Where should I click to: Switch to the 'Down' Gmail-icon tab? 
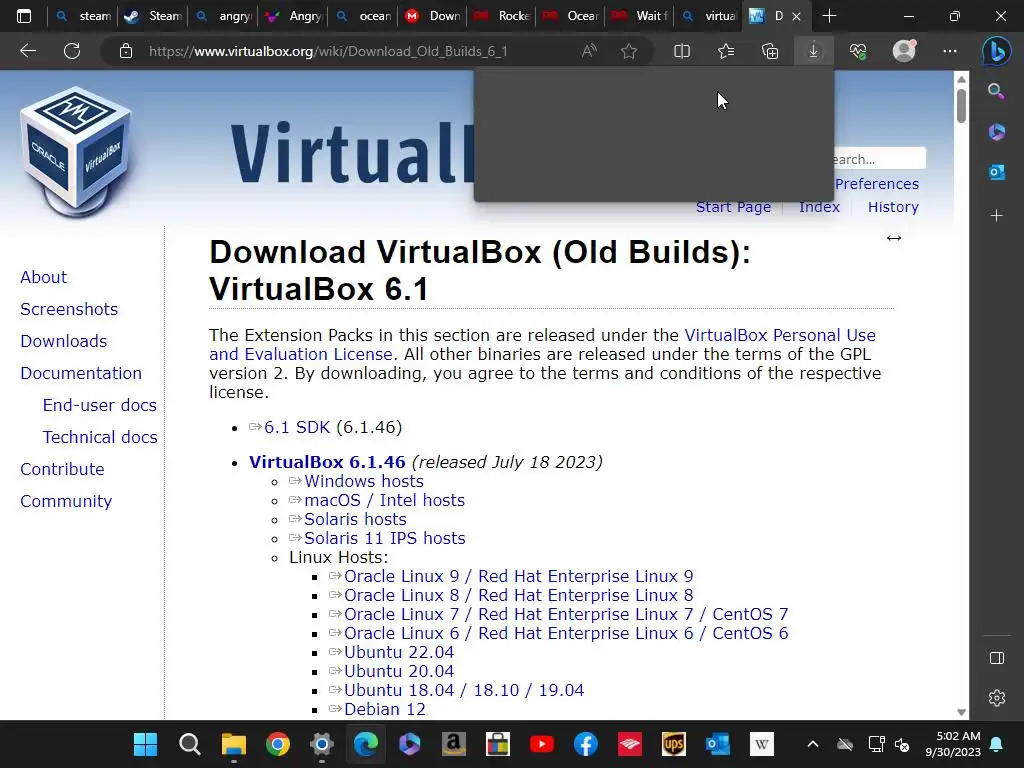pos(432,16)
